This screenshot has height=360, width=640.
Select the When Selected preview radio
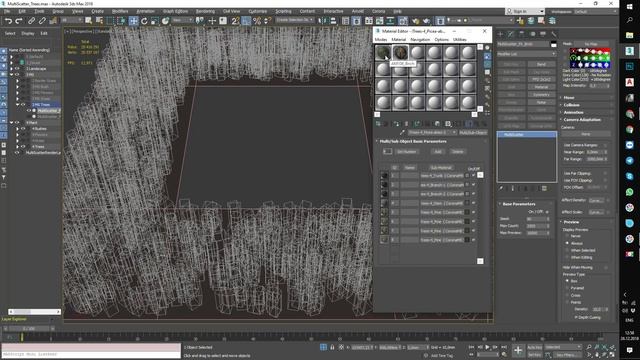(x=567, y=250)
